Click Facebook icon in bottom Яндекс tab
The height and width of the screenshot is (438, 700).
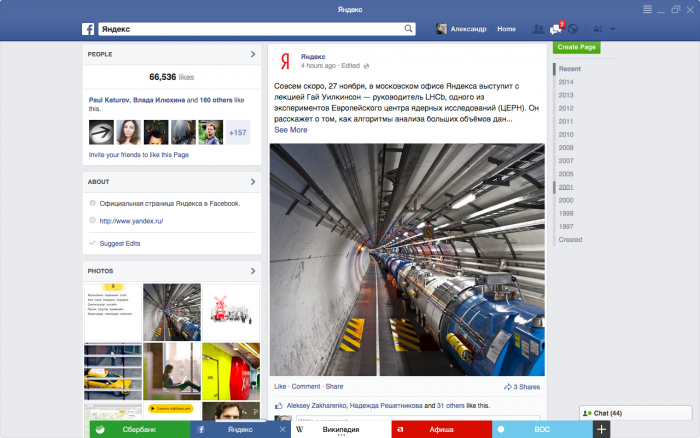[201, 430]
